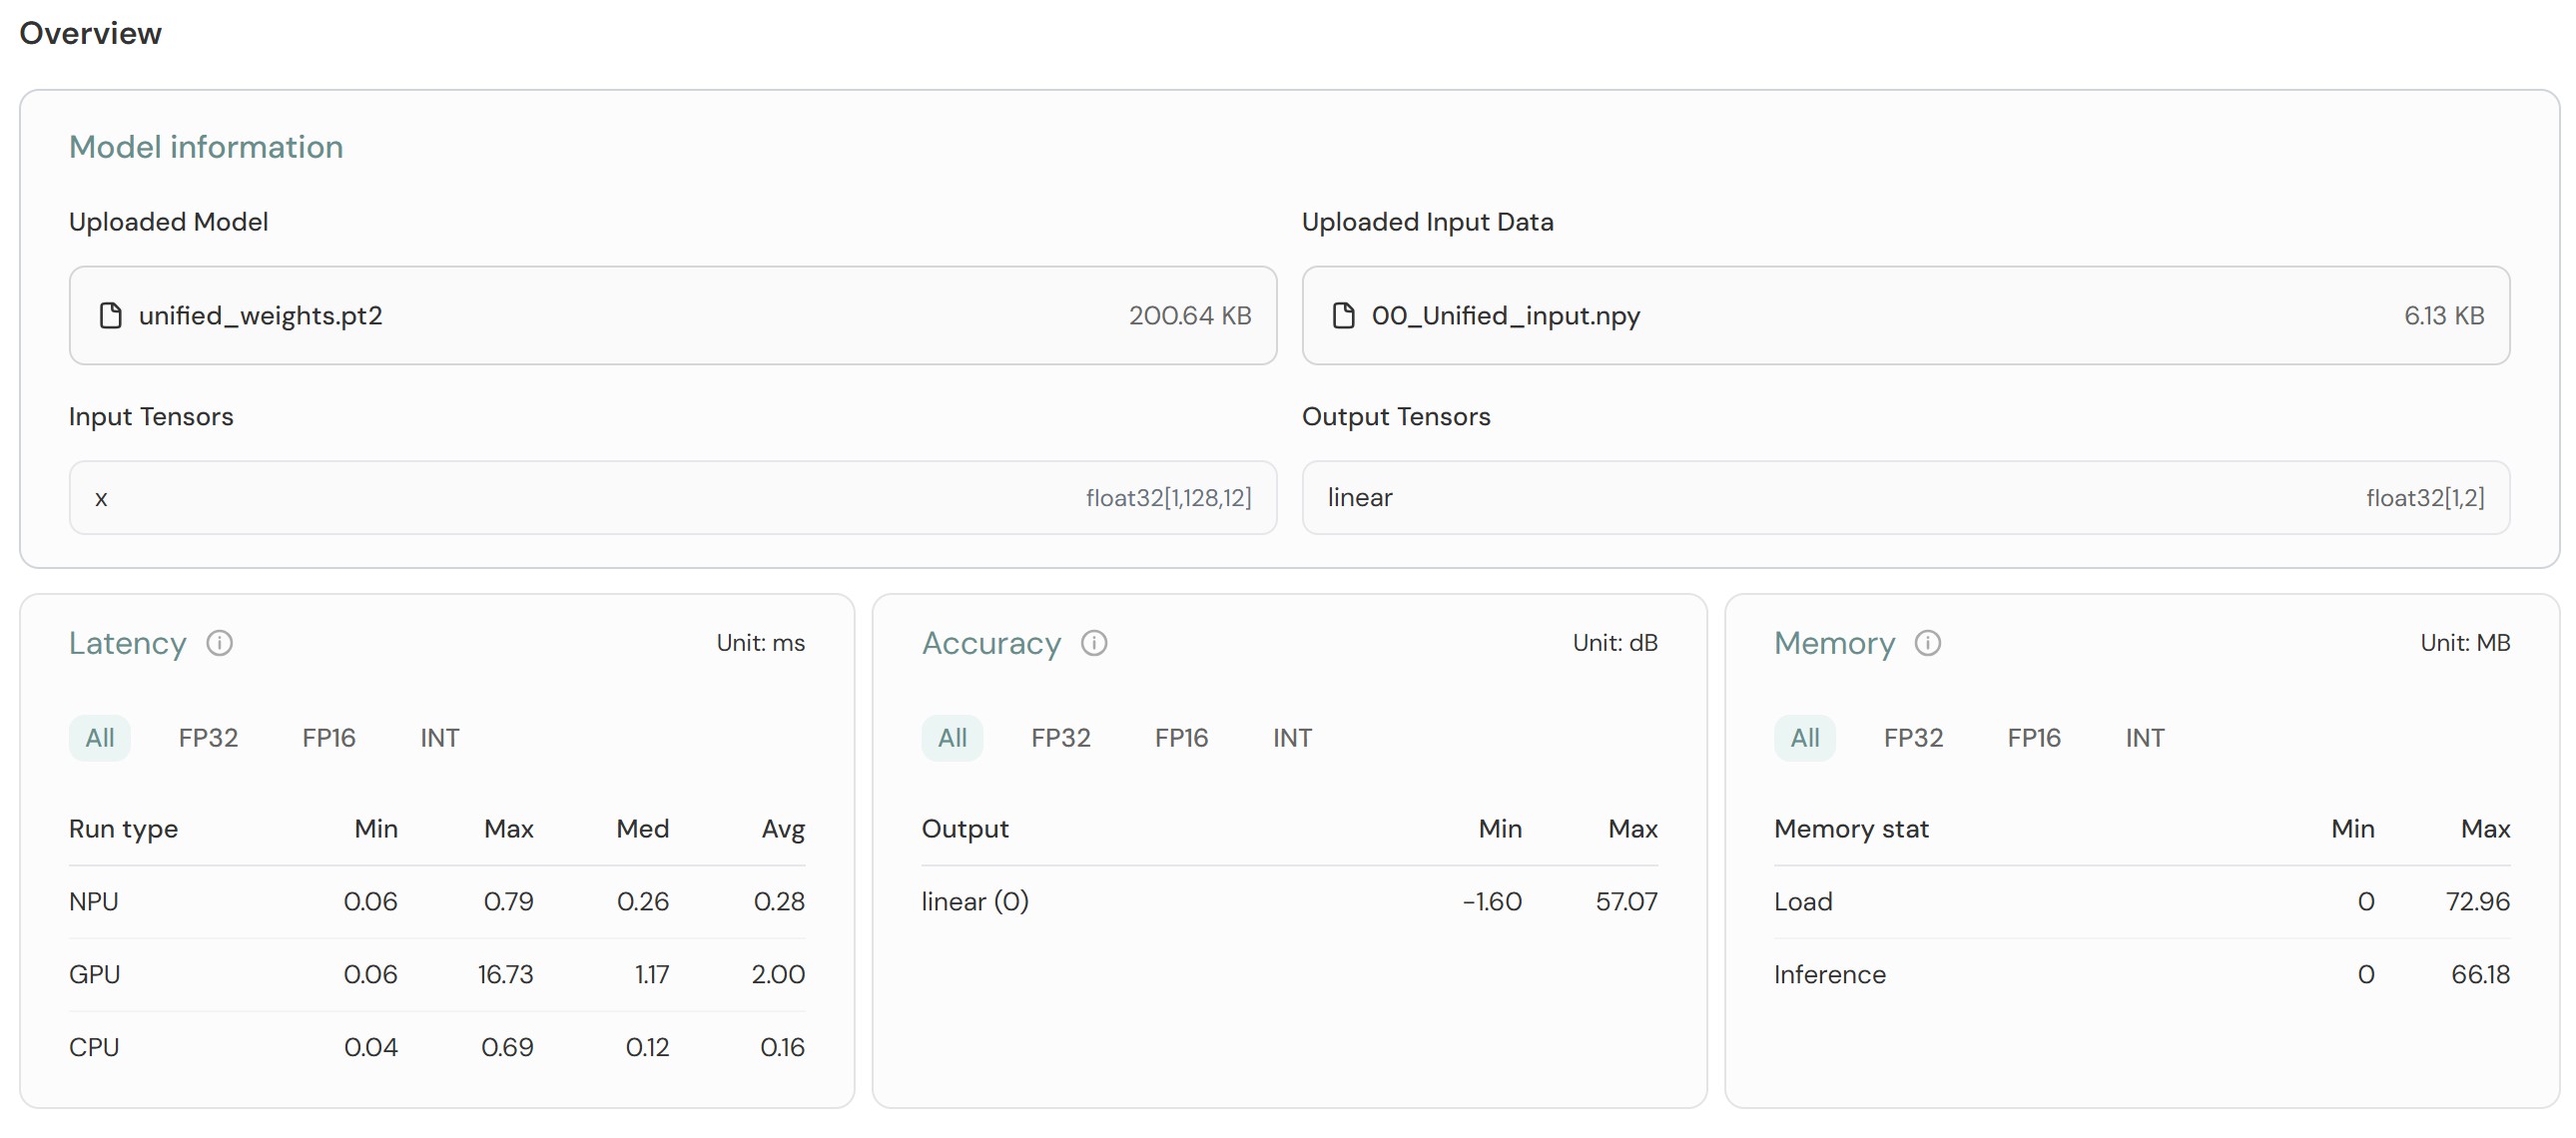Choose FP32 in Memory panel

click(x=1913, y=738)
